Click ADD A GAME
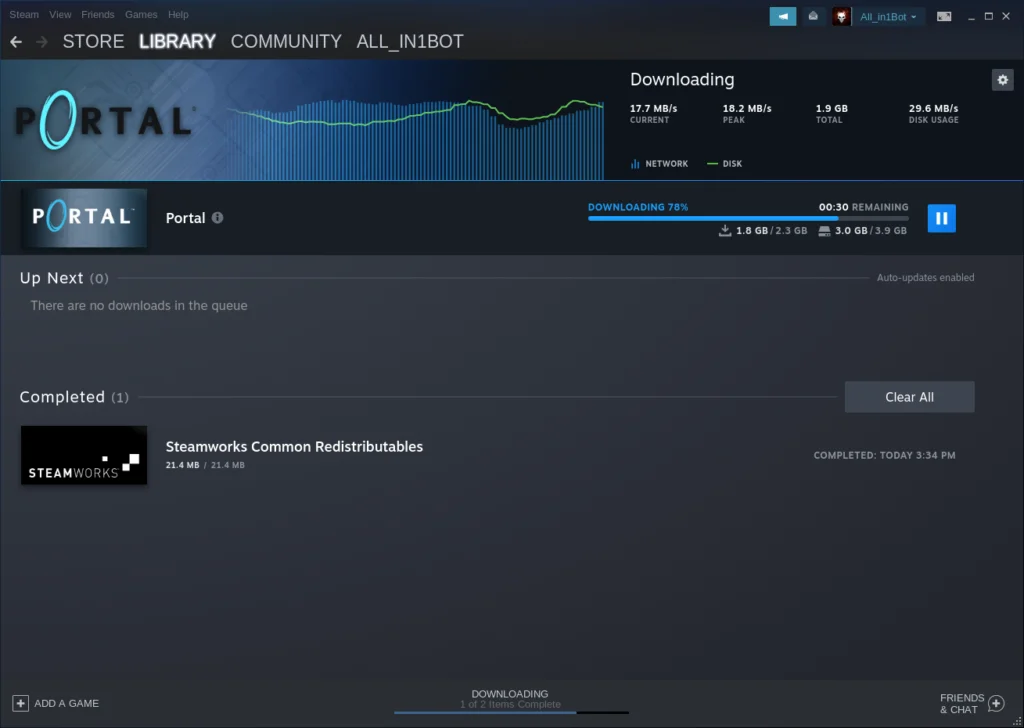 pos(55,703)
